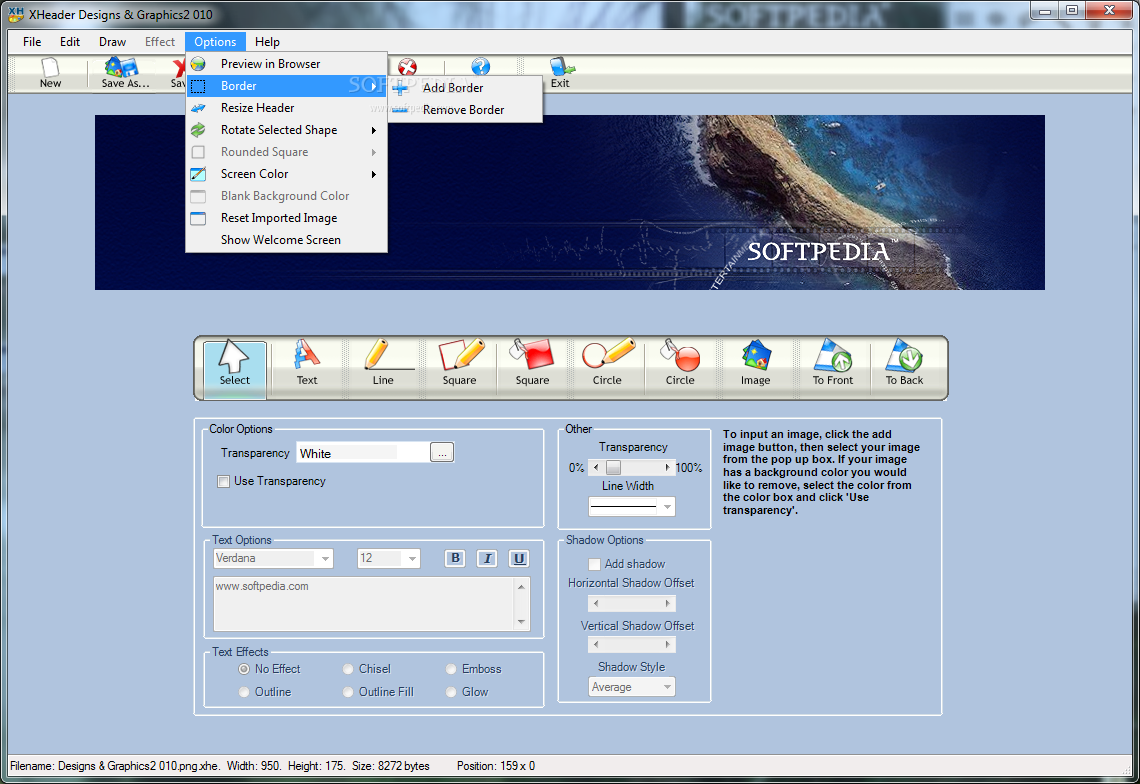The image size is (1140, 784).
Task: Select the Outline text effect
Action: pyautogui.click(x=244, y=692)
